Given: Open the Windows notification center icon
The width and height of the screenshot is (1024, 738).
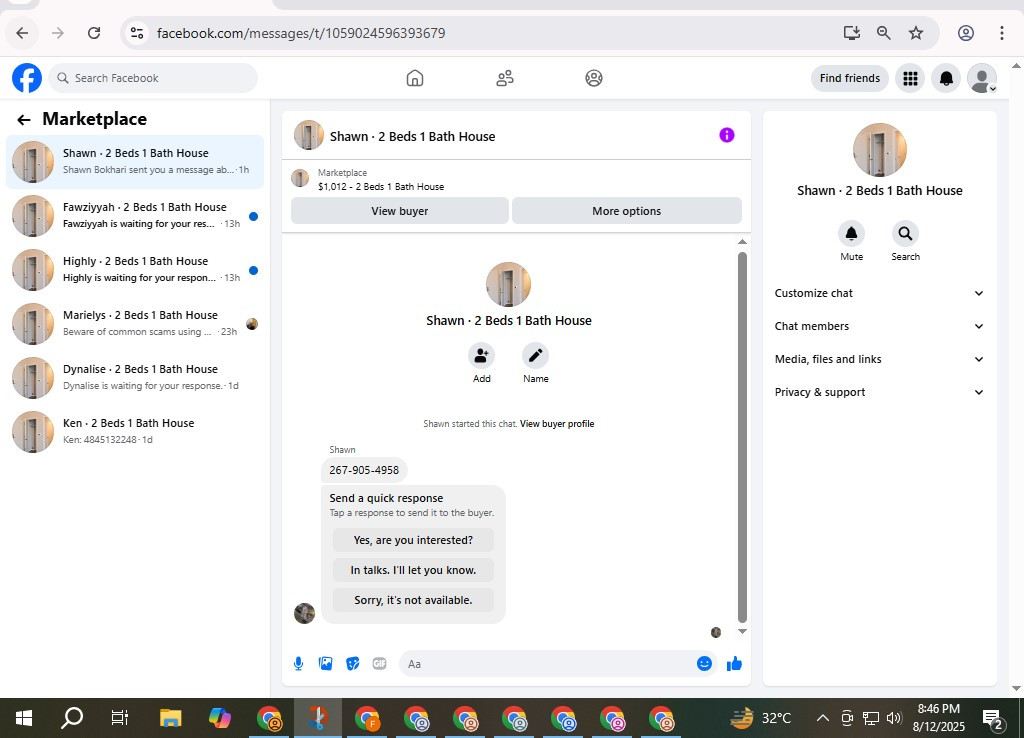Looking at the screenshot, I should (992, 719).
